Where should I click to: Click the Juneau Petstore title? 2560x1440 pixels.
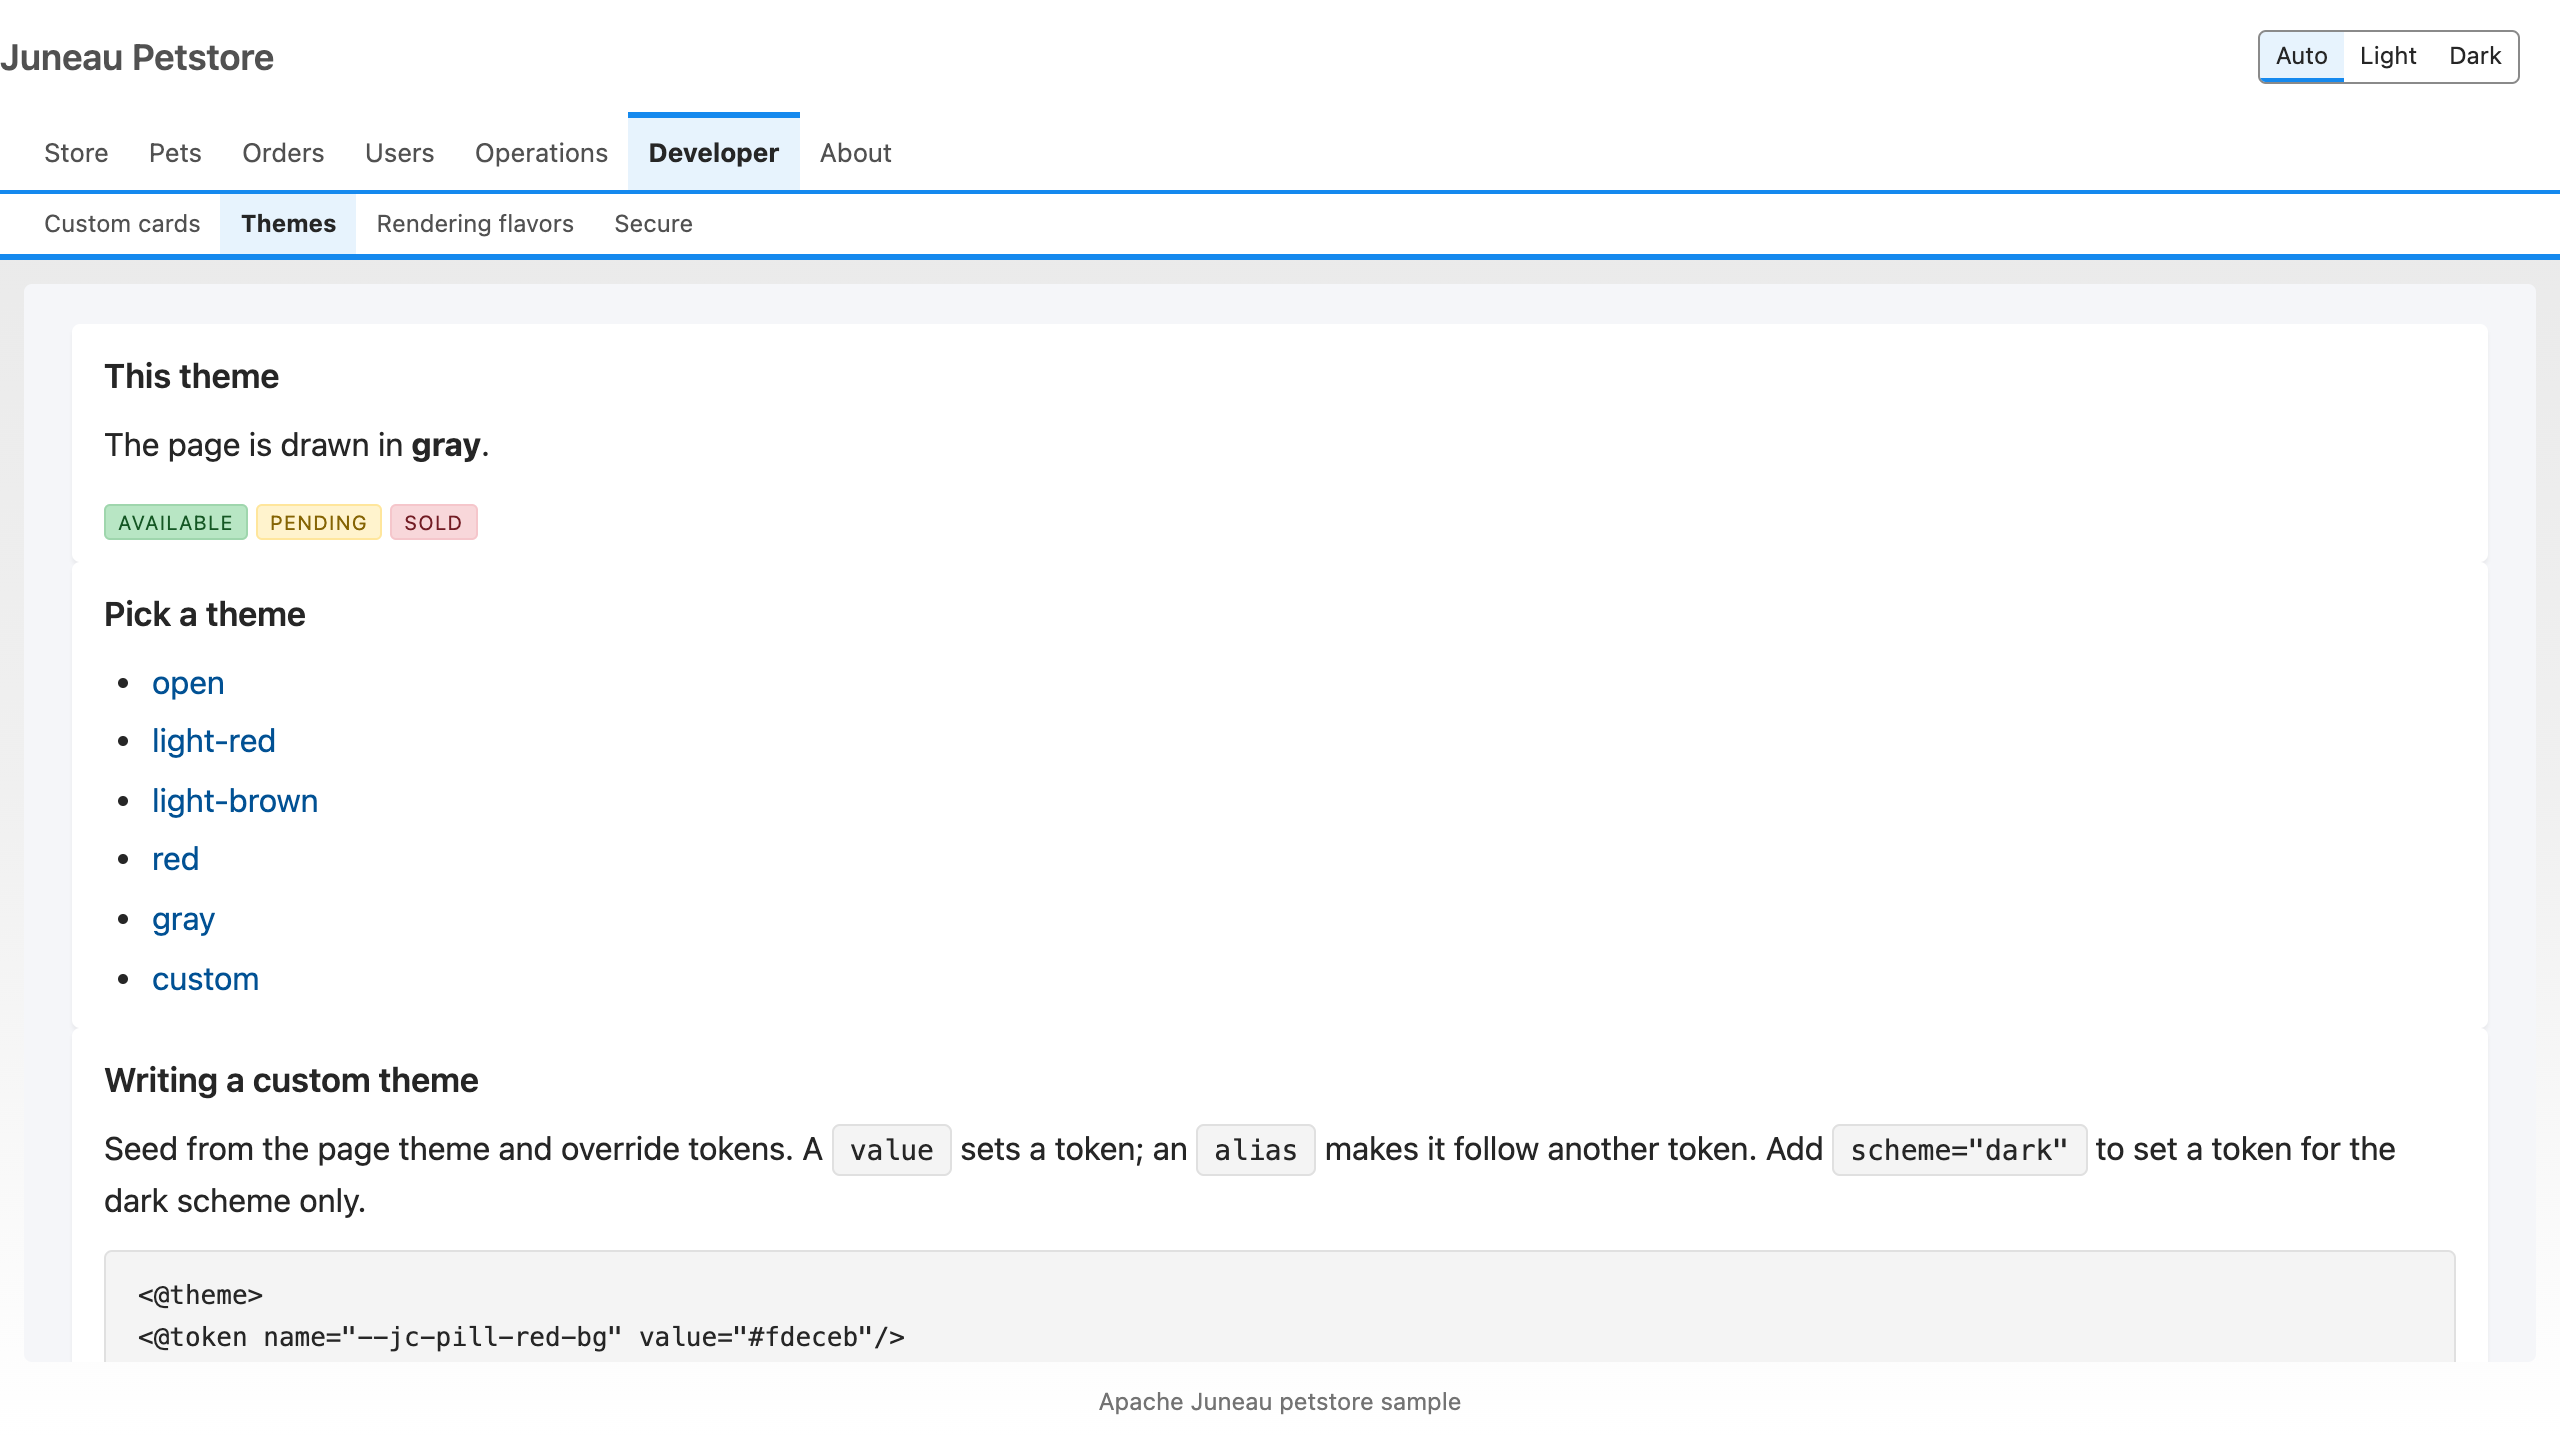pos(137,58)
